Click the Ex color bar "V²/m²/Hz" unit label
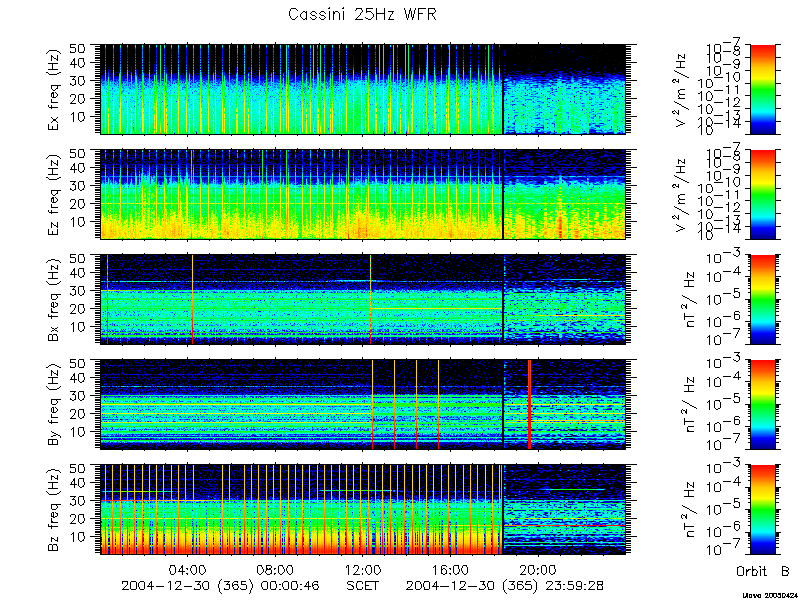The width and height of the screenshot is (800, 600). (683, 90)
